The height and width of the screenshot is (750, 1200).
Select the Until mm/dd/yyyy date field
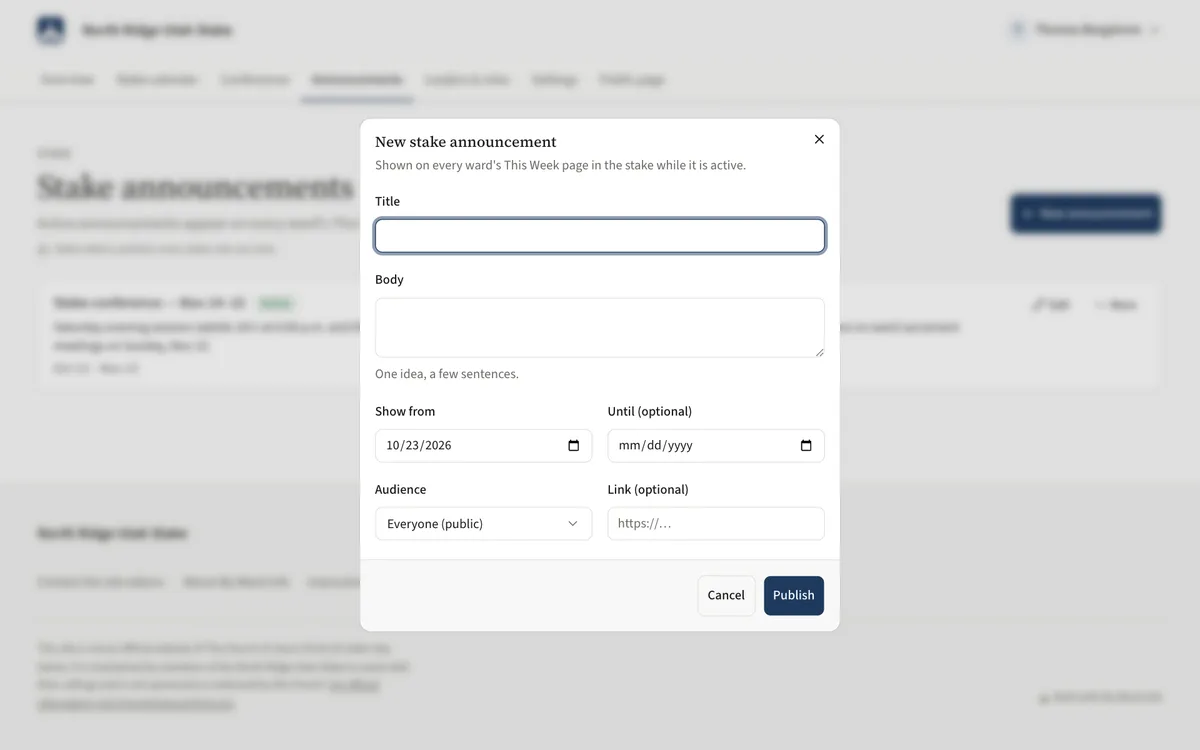716,446
